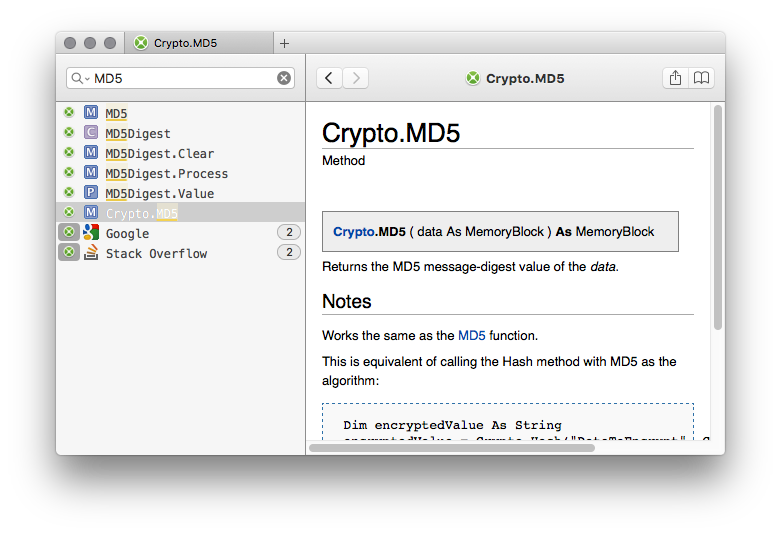This screenshot has width=781, height=535.
Task: Open the bookmarks book icon
Action: click(701, 78)
